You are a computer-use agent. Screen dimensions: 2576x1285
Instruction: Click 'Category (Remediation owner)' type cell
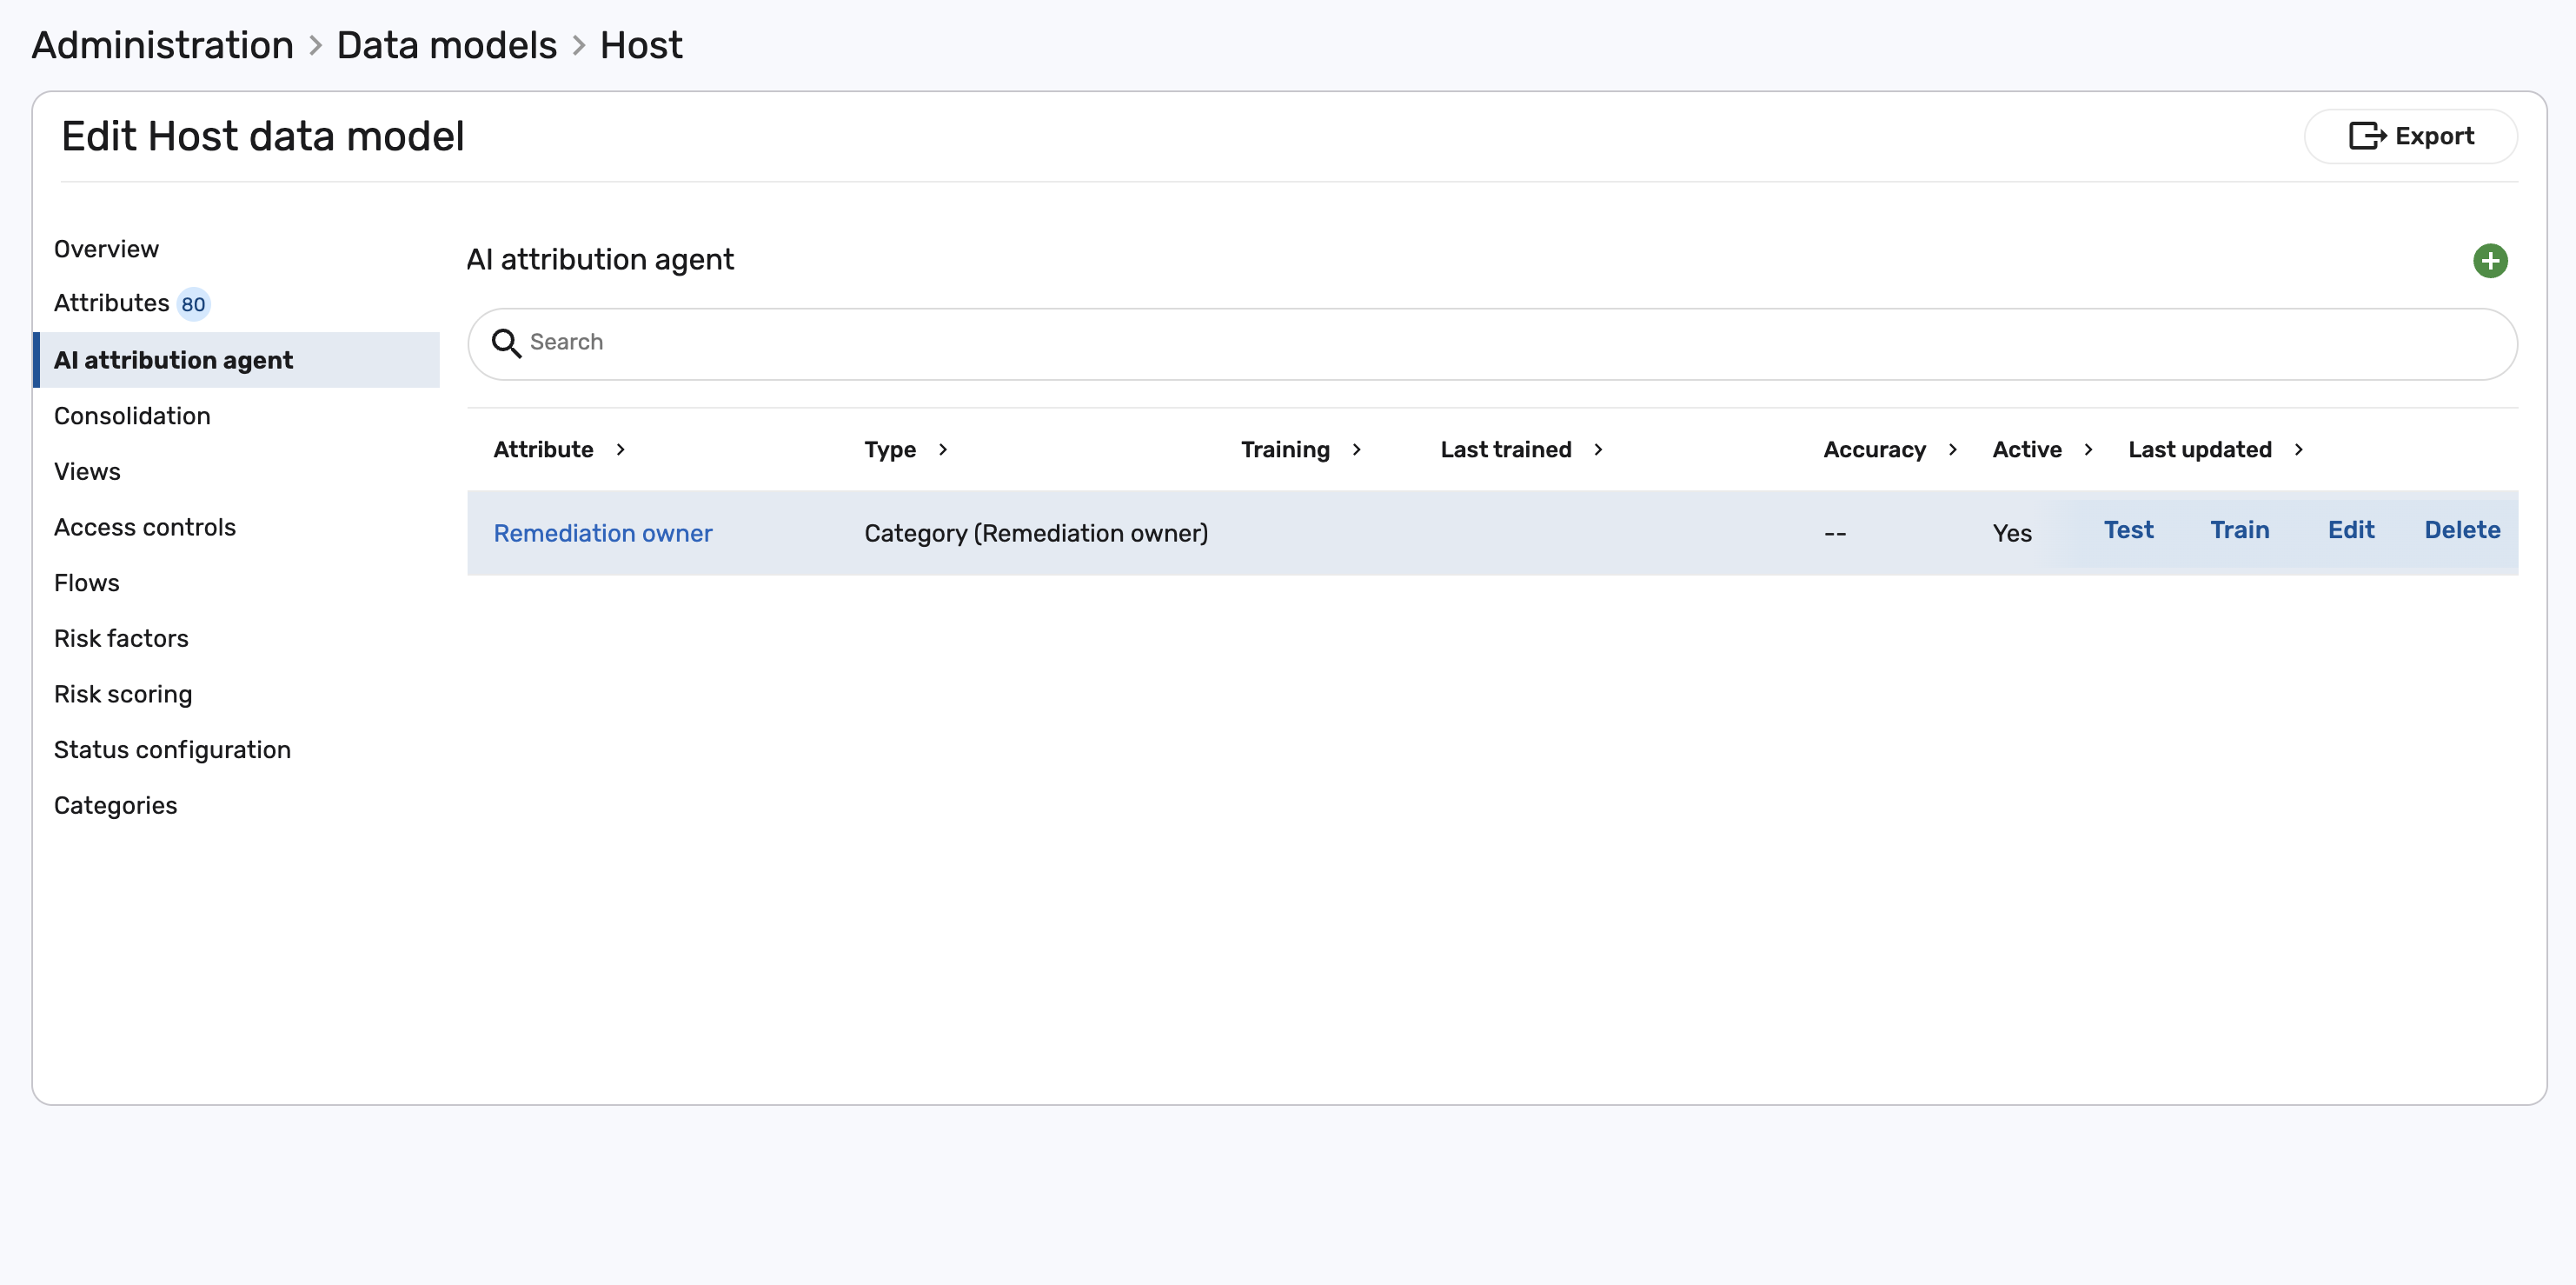pos(1036,533)
